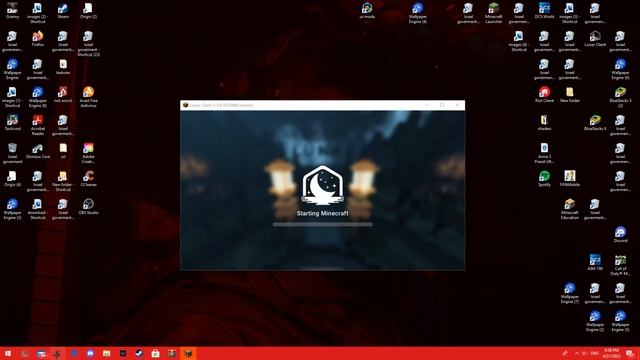Launch Avast Free Antivirus shortcut
Screen dimensions: 640x360
pos(88,96)
